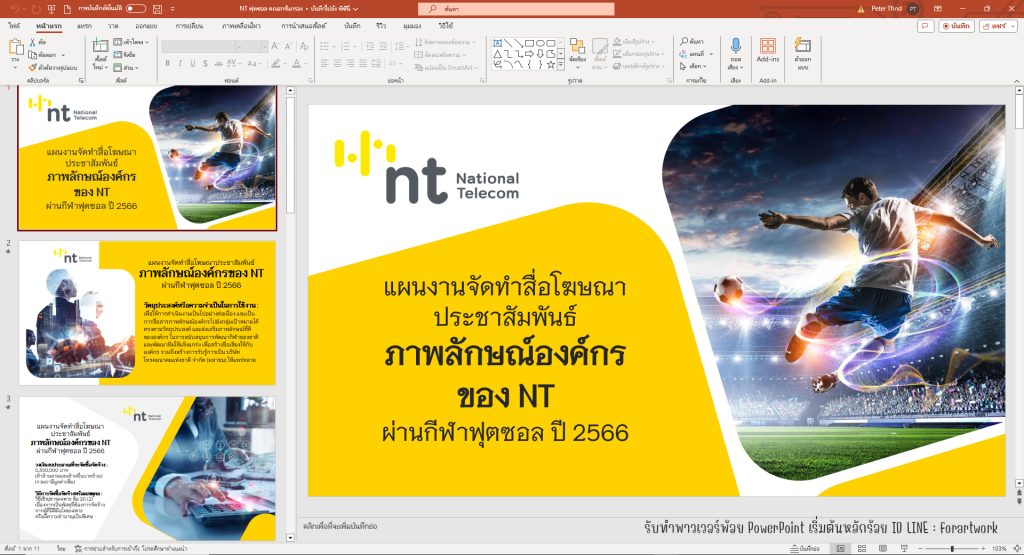The width and height of the screenshot is (1024, 555).
Task: Start presentation from beginning icon in title bar
Action: click(51, 9)
